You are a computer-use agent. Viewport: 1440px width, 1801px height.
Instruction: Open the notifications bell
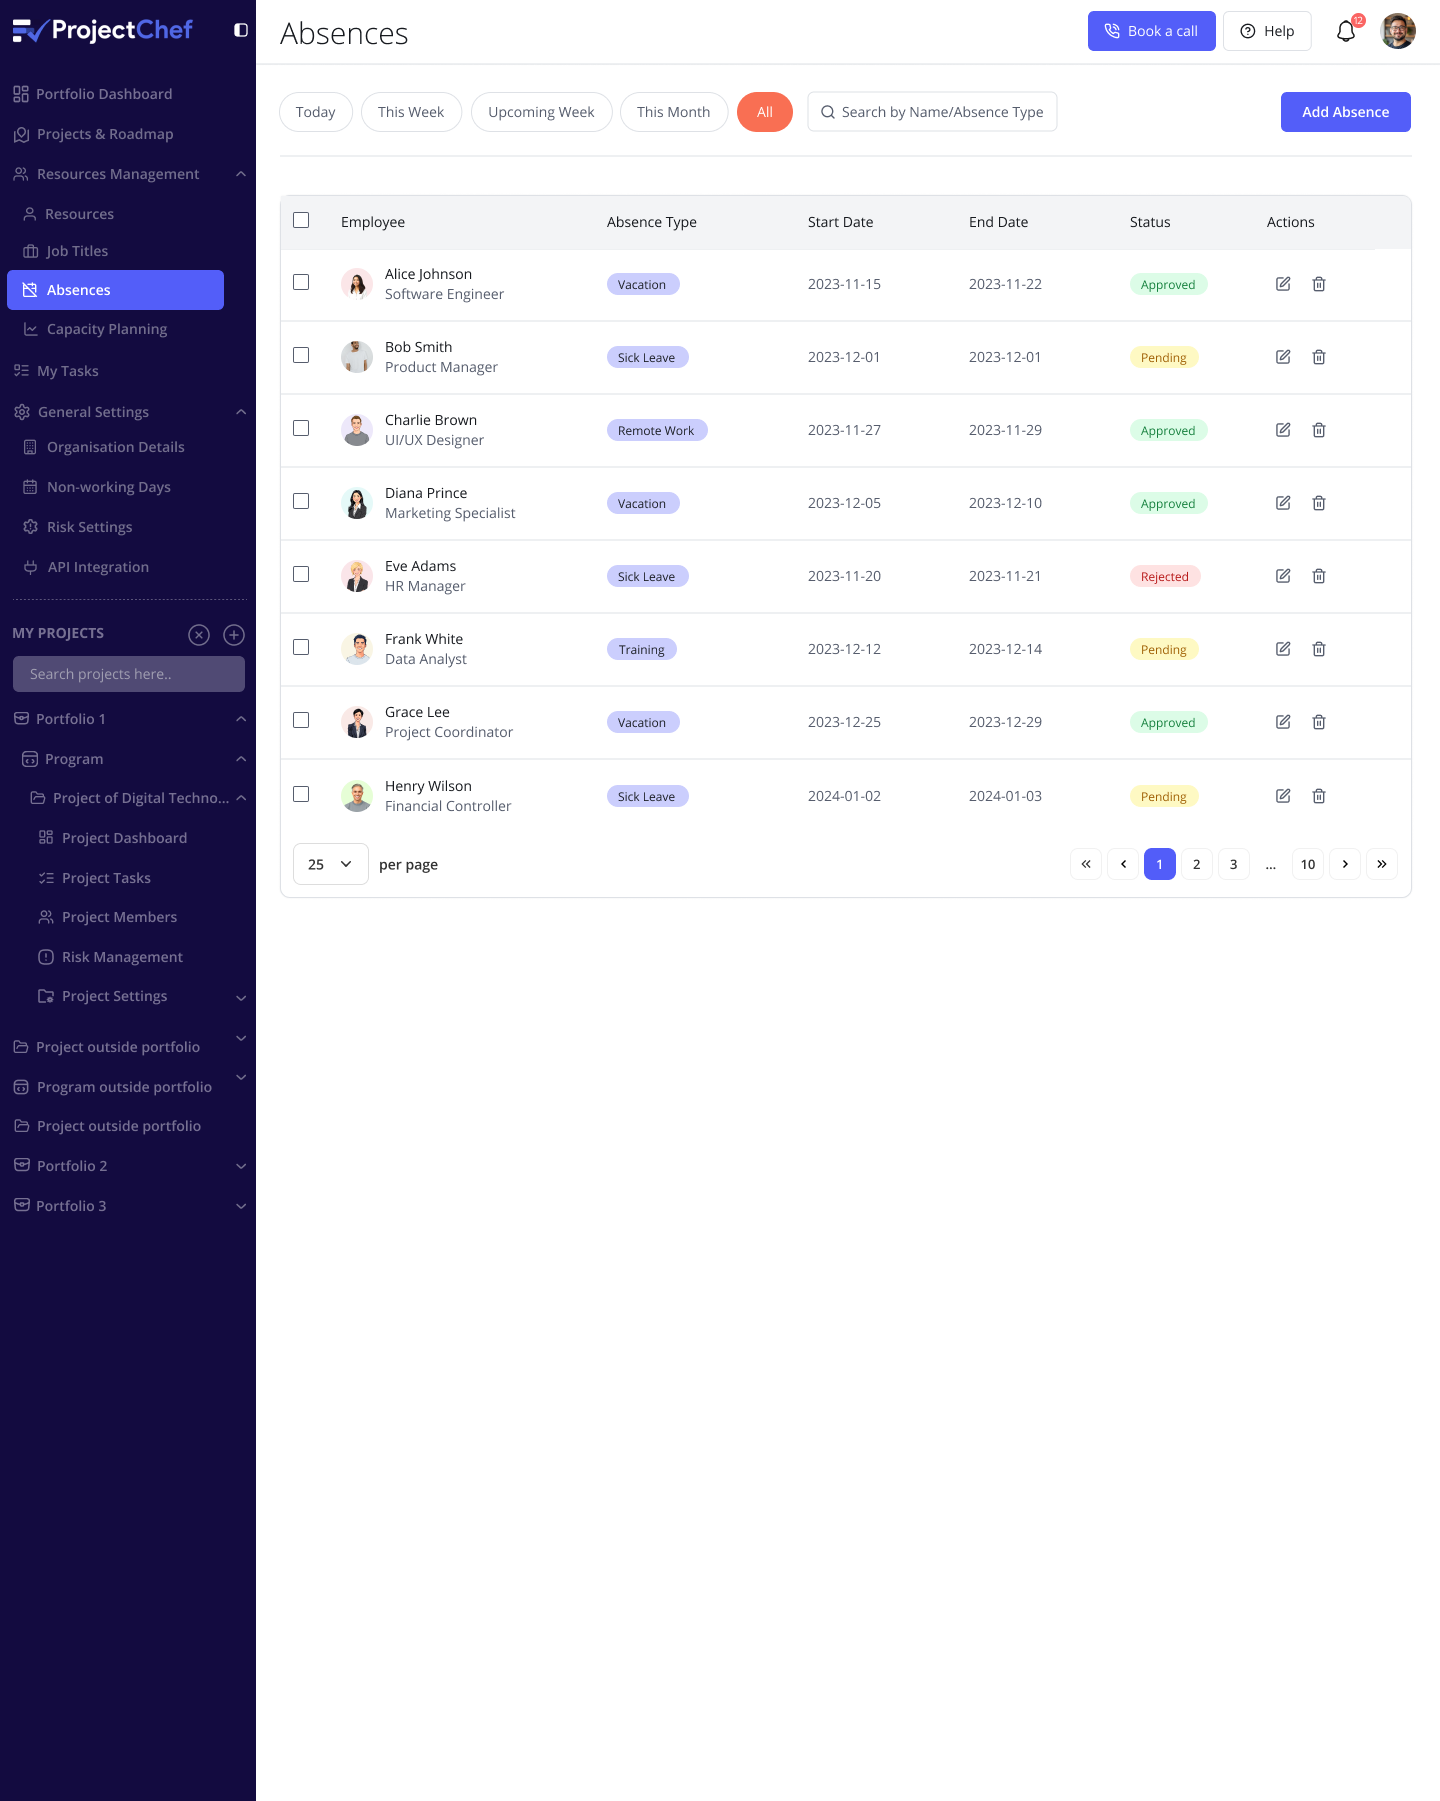pyautogui.click(x=1346, y=32)
